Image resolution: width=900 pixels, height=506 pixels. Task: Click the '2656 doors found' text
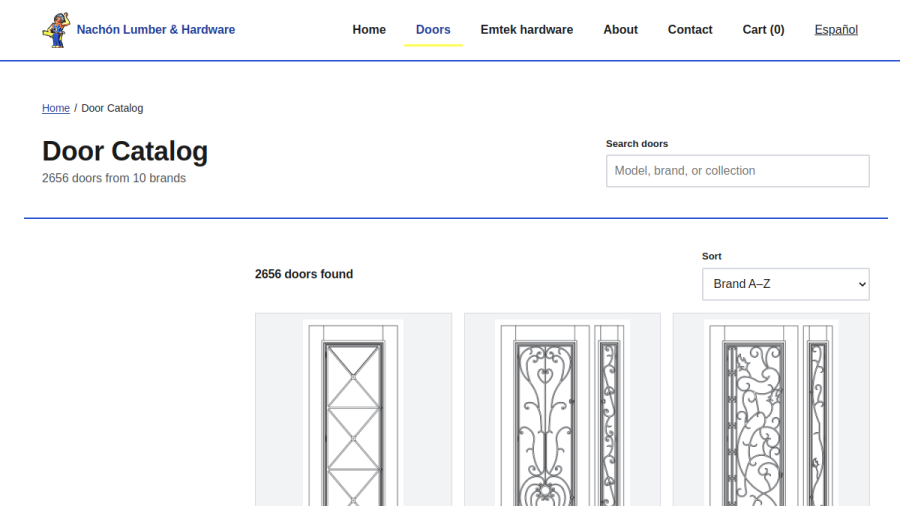(x=304, y=274)
